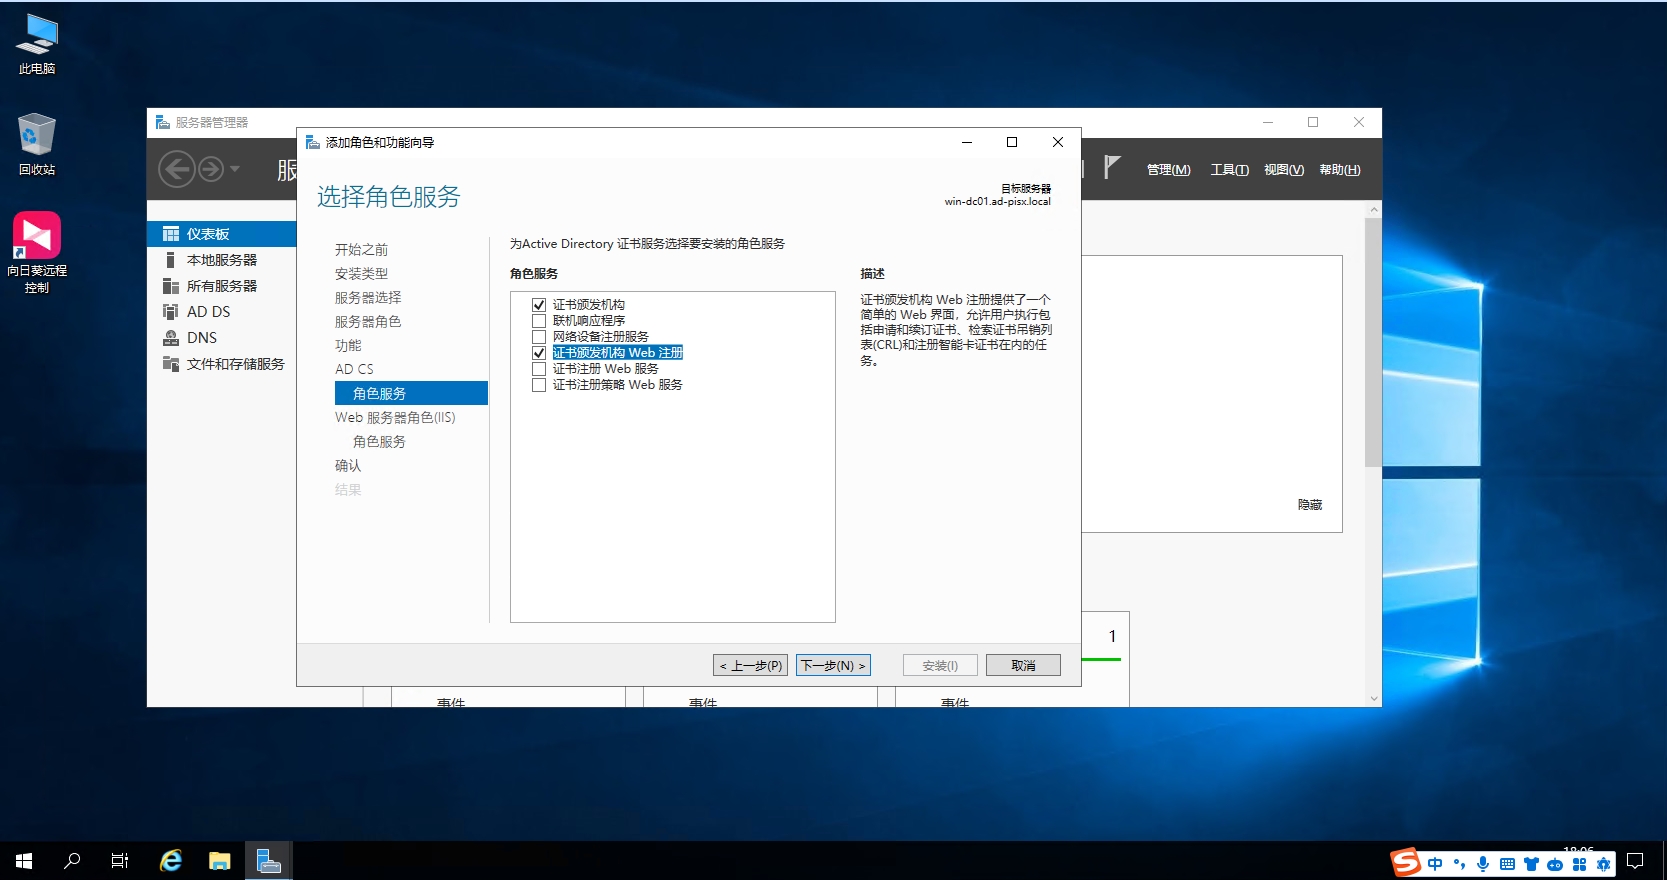Click the 下一步(N) button
This screenshot has width=1667, height=880.
click(x=833, y=665)
